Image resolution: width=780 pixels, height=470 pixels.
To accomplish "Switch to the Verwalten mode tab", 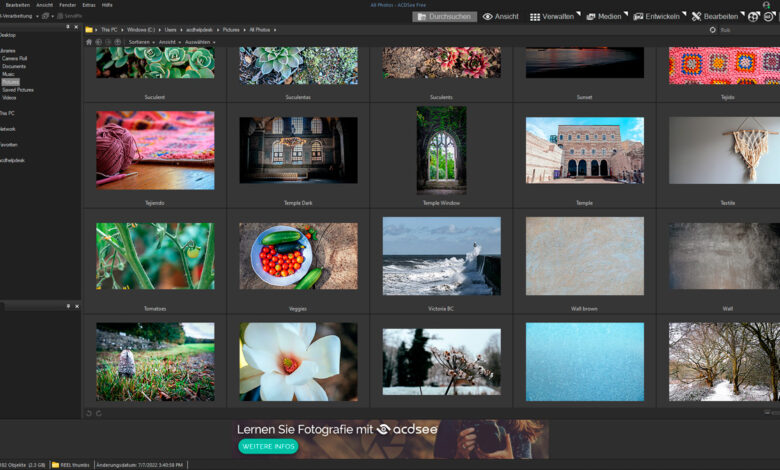I will (x=551, y=17).
